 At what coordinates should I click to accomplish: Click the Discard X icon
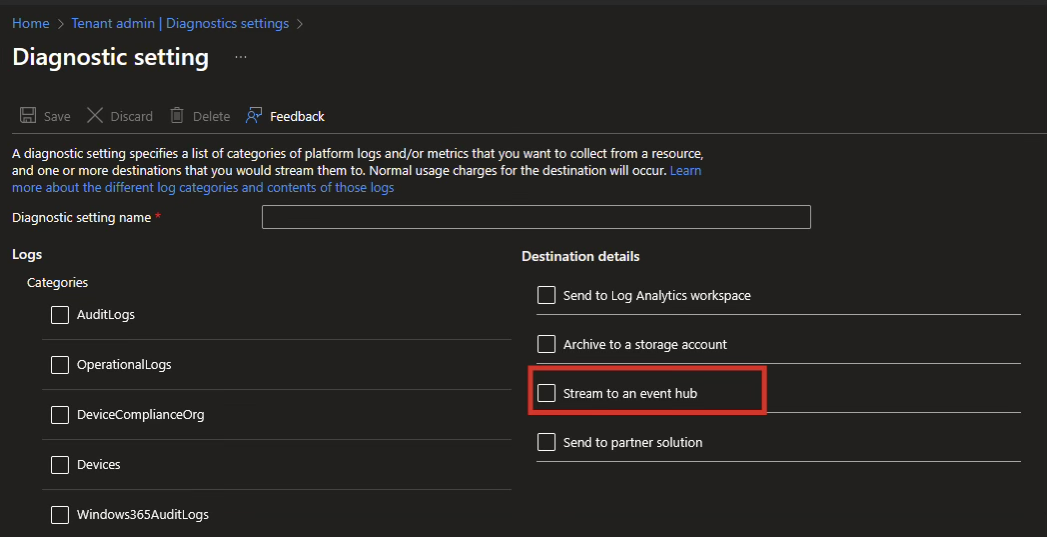click(95, 116)
